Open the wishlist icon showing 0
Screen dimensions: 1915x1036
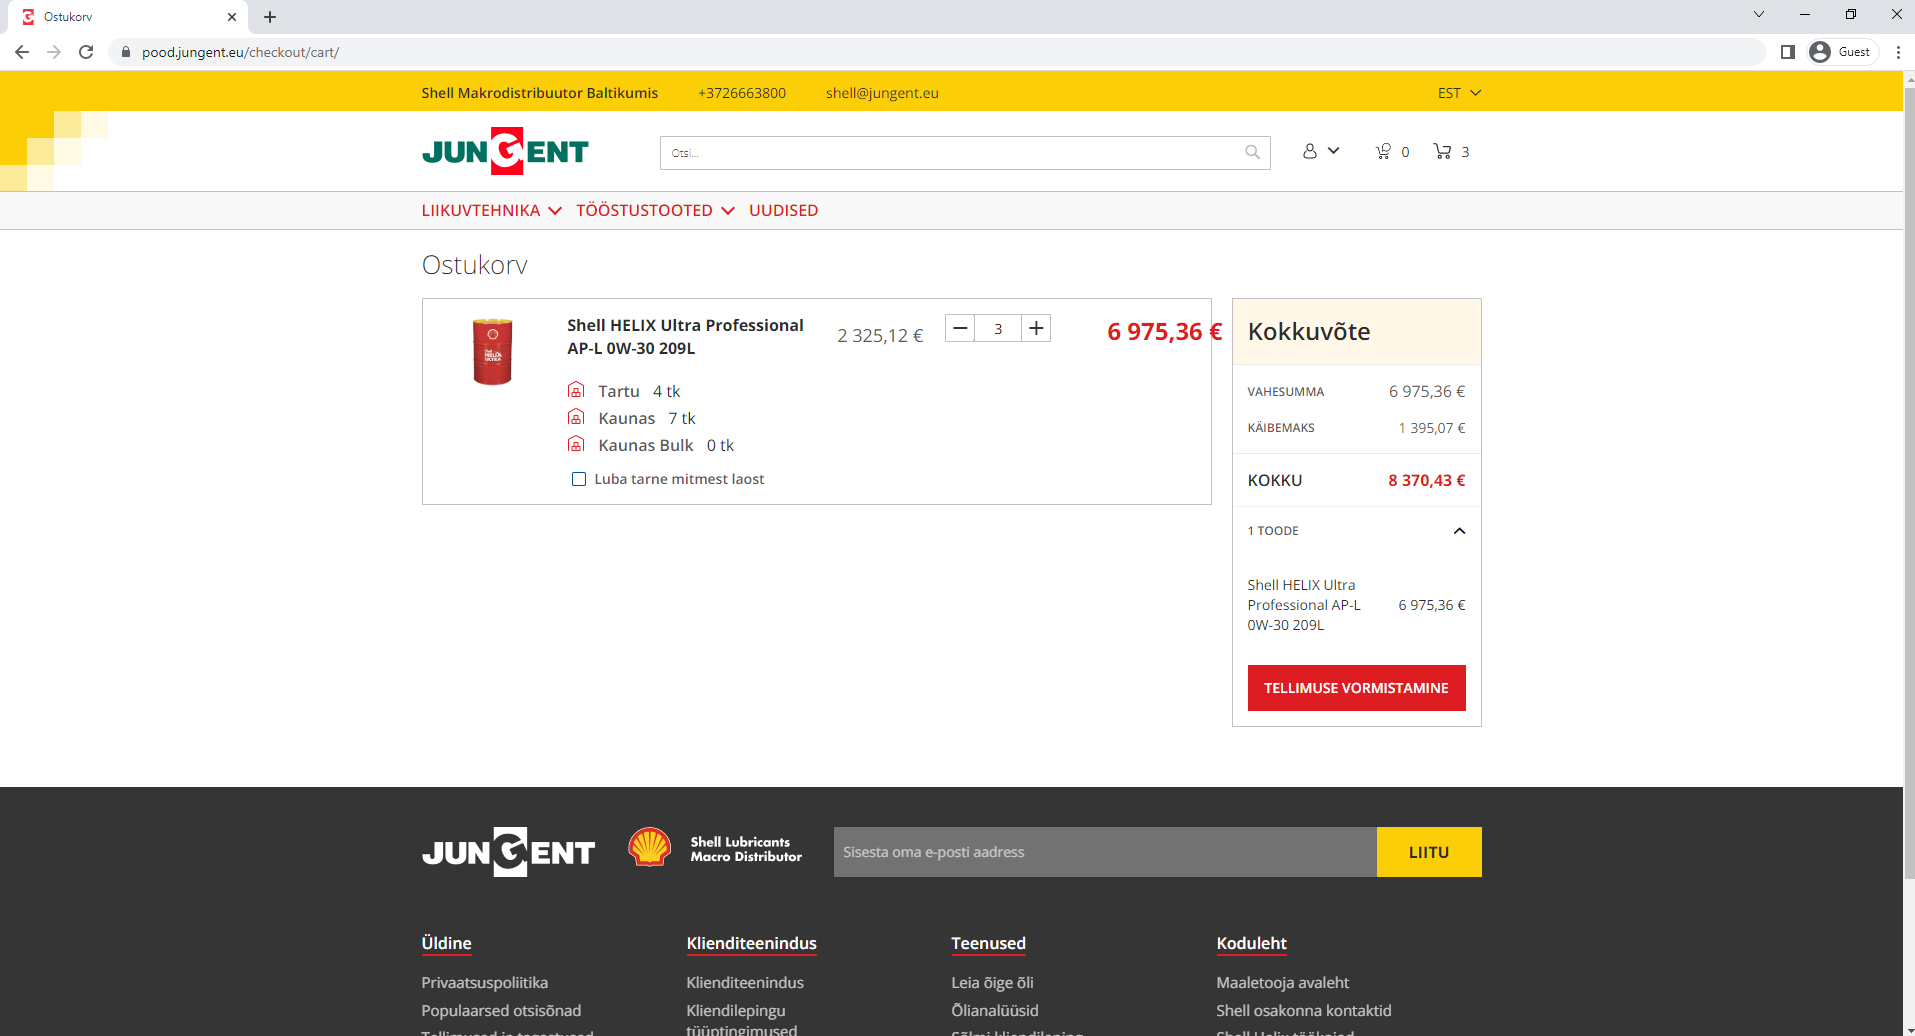click(1384, 151)
